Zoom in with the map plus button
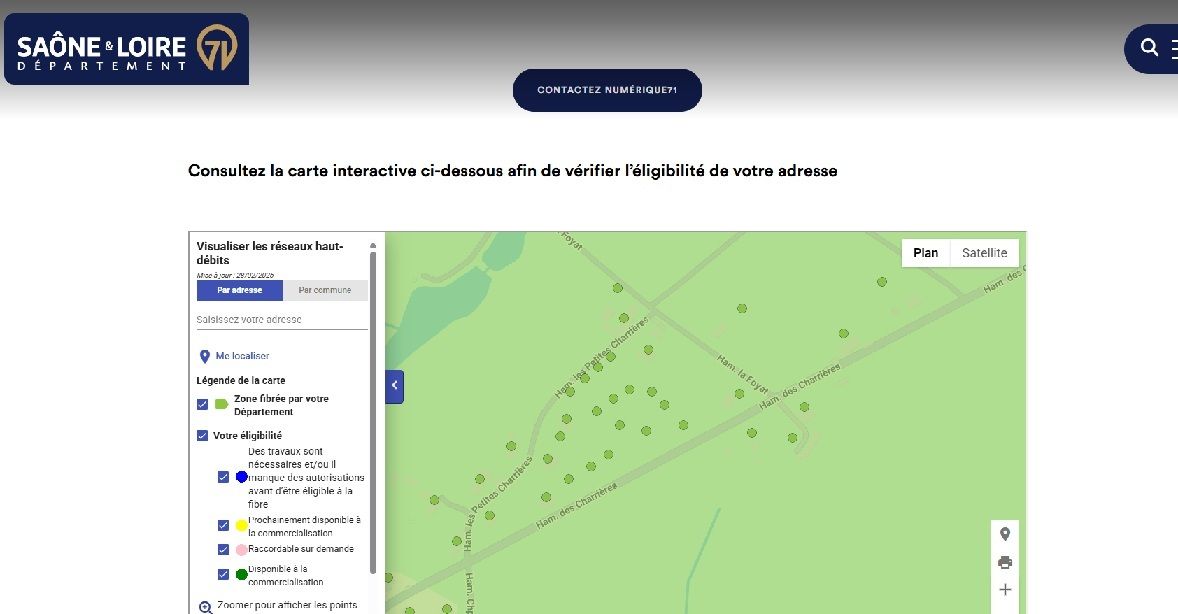1178x614 pixels. coord(1005,590)
